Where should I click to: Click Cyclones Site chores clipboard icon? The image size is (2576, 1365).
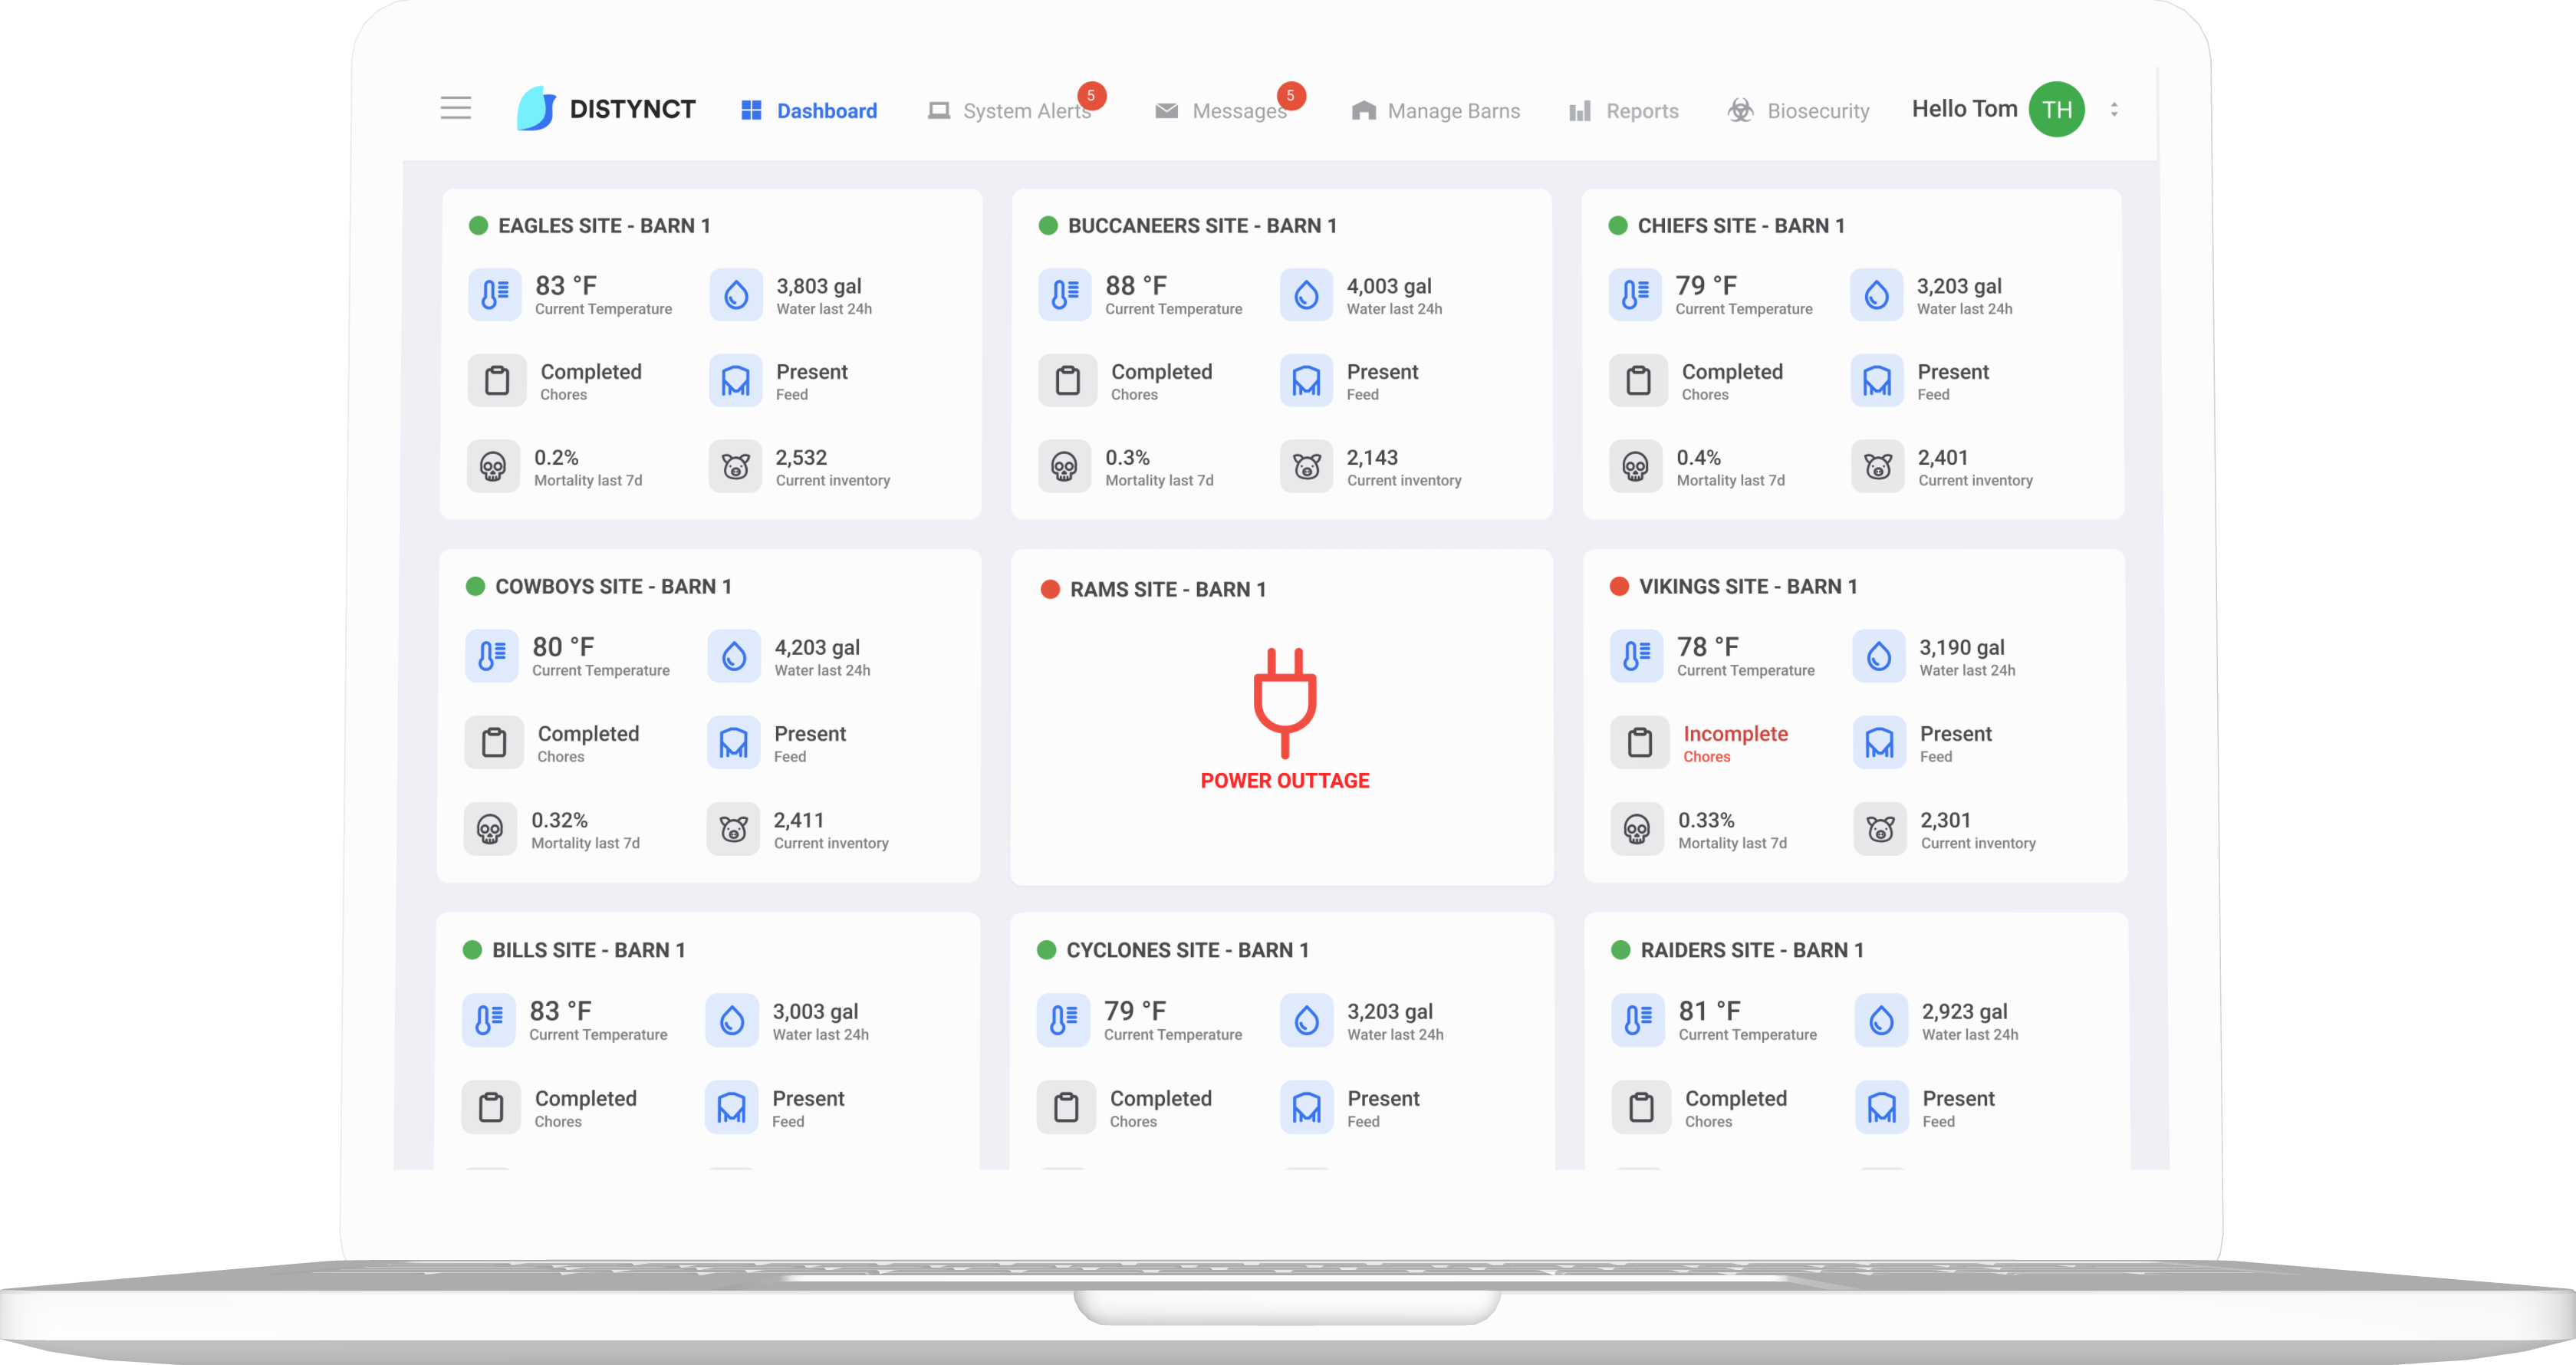1066,1107
